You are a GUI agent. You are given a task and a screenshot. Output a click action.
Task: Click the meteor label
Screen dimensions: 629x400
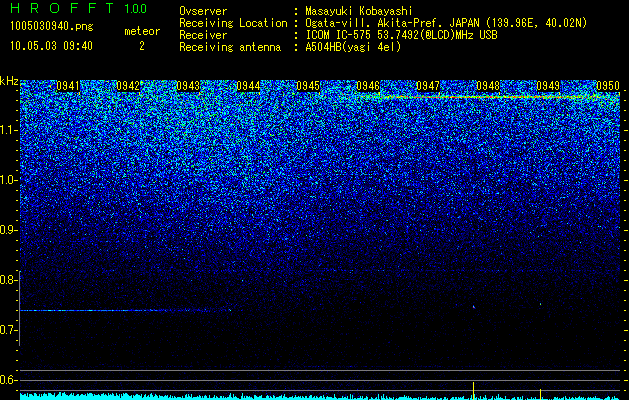coord(142,31)
